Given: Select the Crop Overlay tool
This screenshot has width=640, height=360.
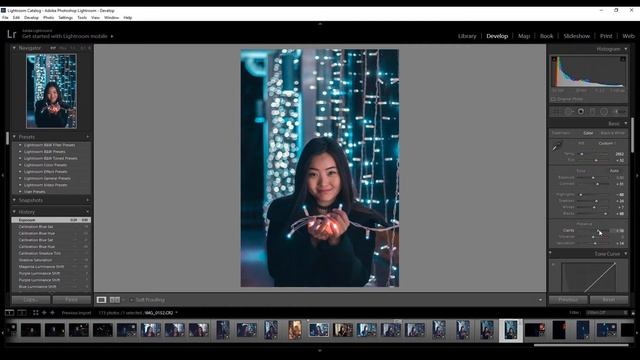Looking at the screenshot, I should click(x=556, y=111).
